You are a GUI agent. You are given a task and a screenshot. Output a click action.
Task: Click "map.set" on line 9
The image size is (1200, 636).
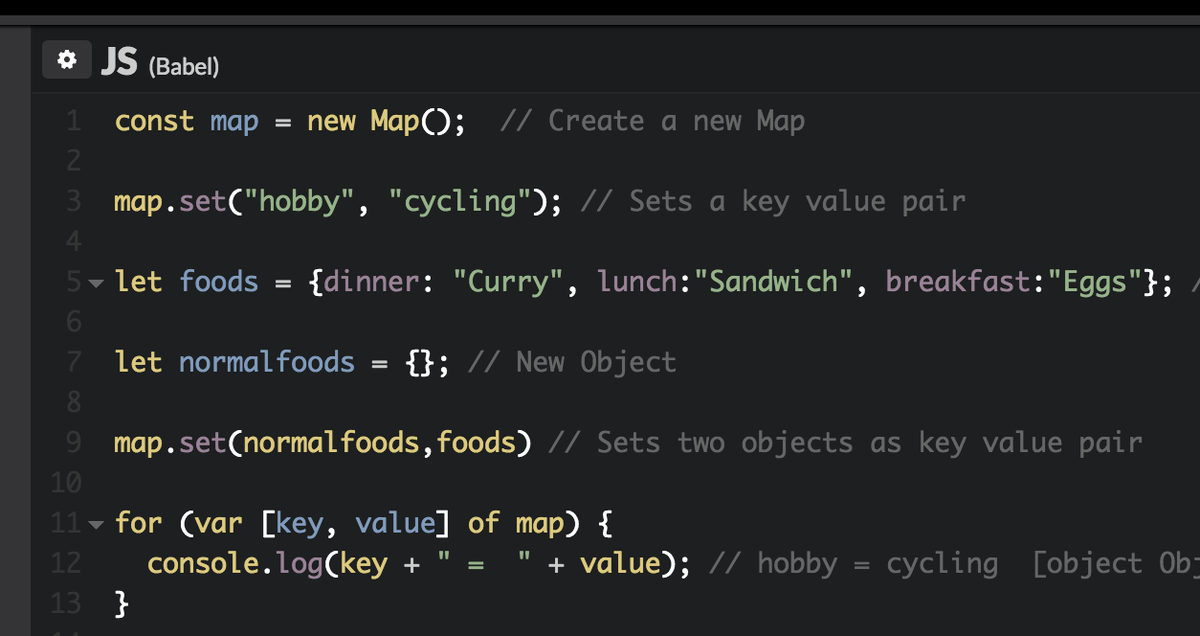click(x=170, y=442)
